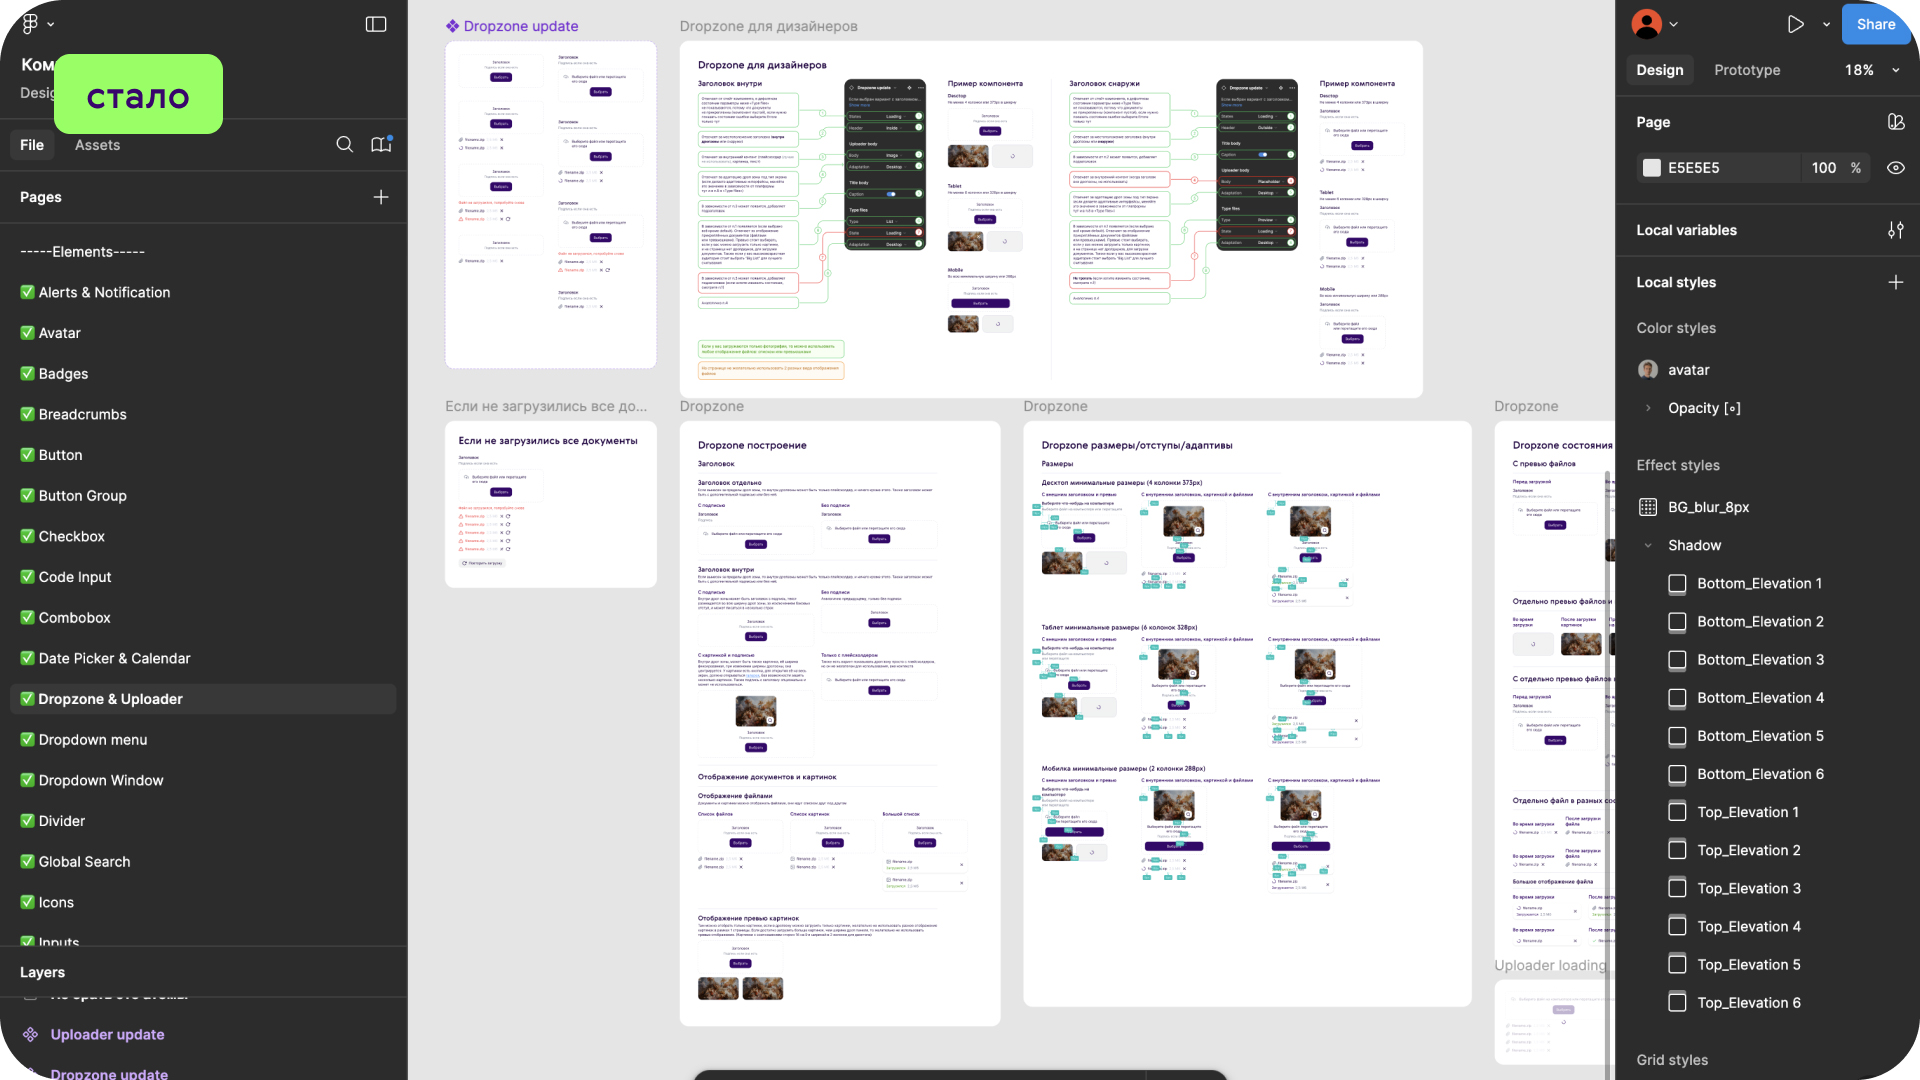Click the Assets panel icon
The width and height of the screenshot is (1920, 1080).
pyautogui.click(x=96, y=144)
